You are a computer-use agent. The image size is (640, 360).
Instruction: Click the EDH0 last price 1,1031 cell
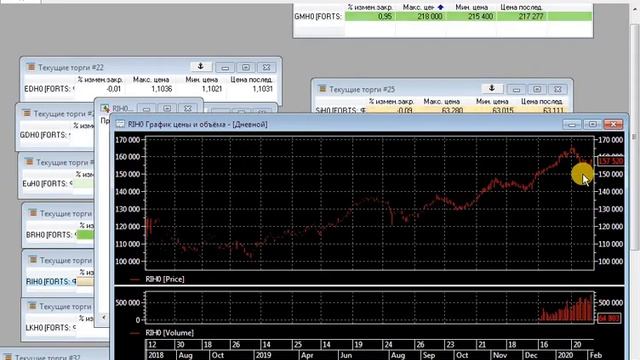[252, 89]
